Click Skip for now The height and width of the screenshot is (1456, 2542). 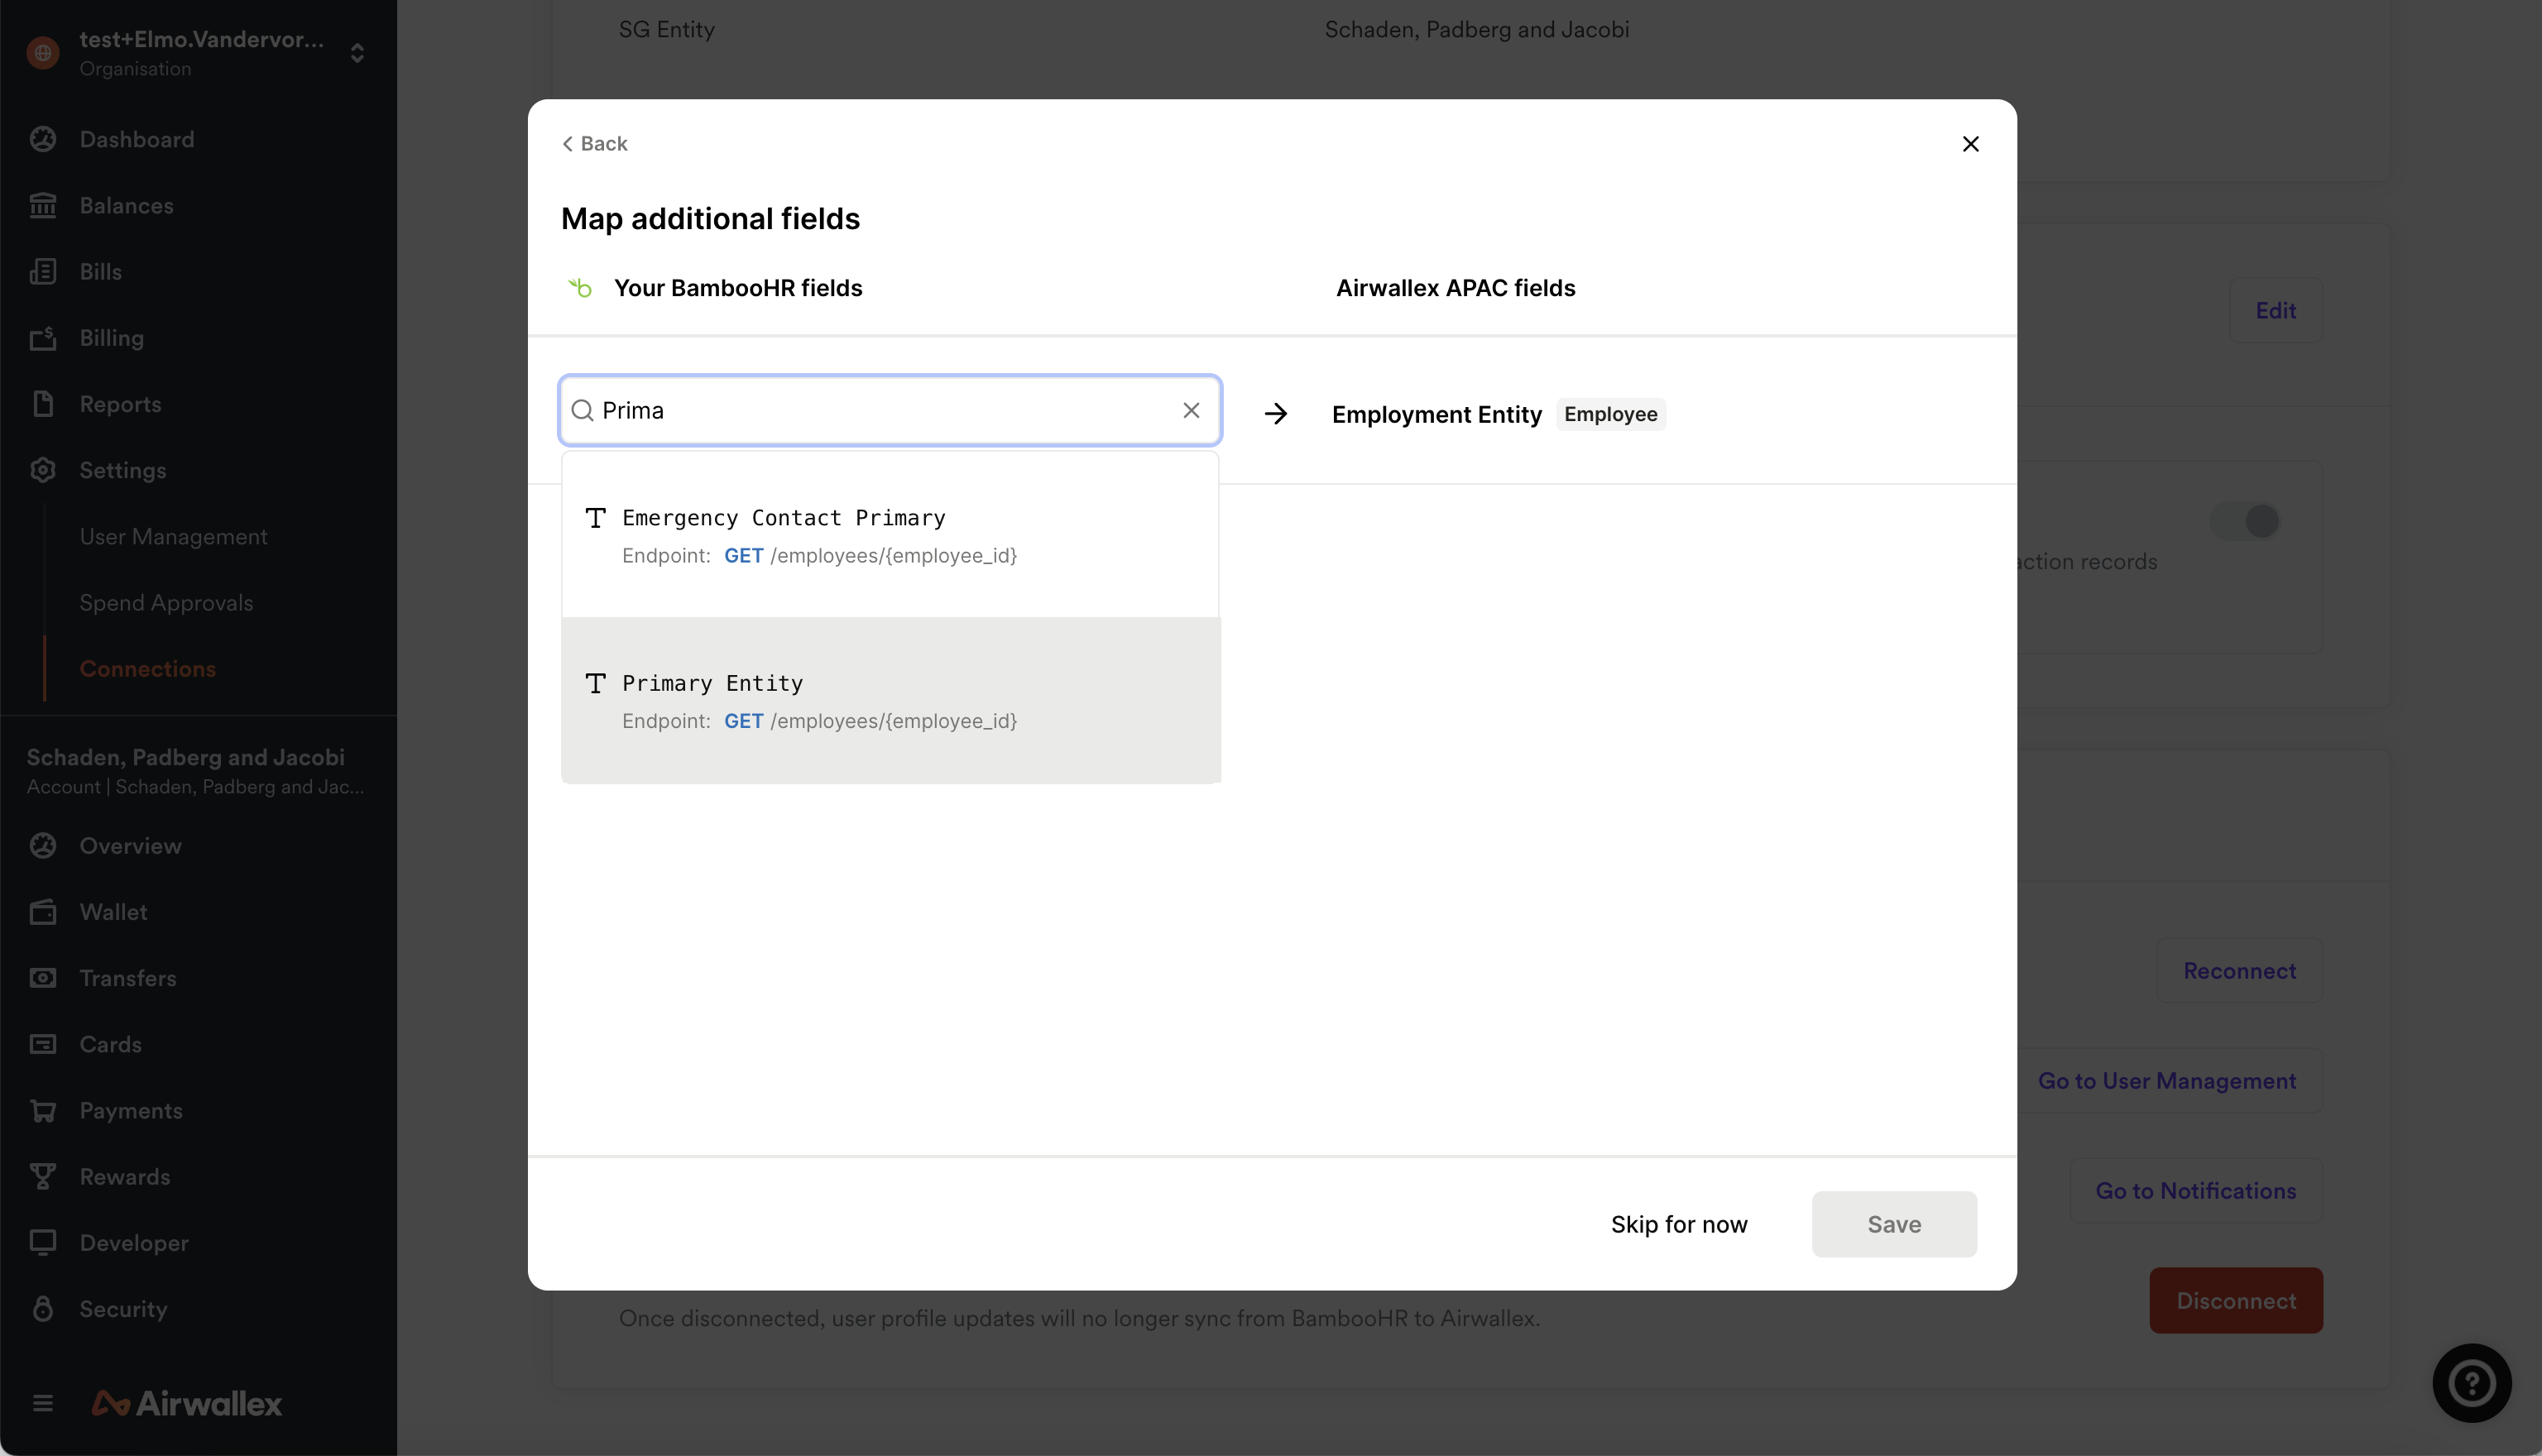click(1678, 1224)
